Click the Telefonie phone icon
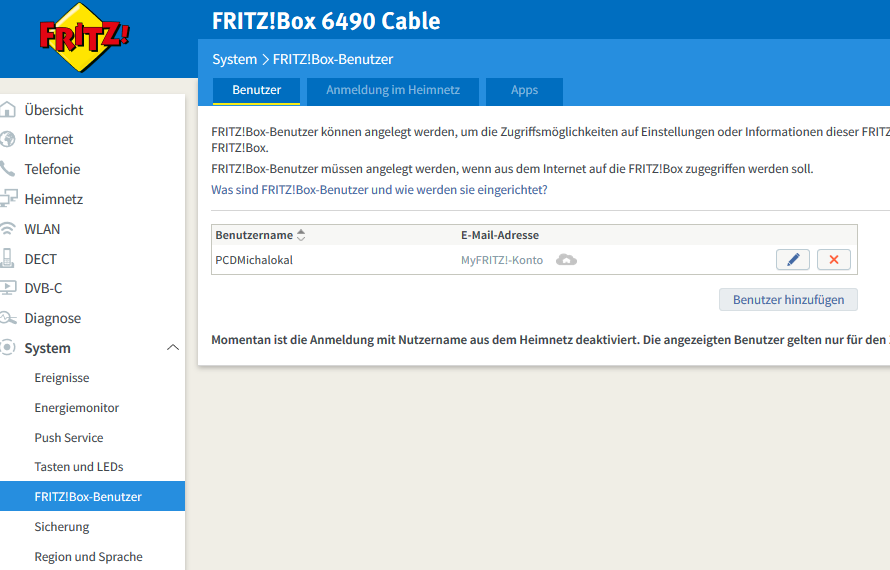890x570 pixels. tap(8, 169)
